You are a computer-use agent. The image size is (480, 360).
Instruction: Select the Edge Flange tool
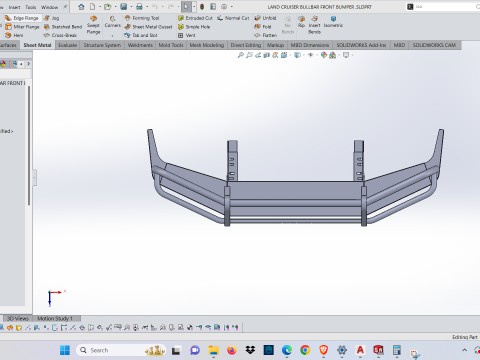click(x=22, y=18)
